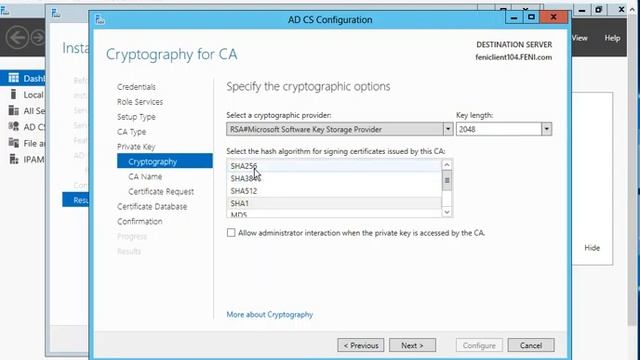The height and width of the screenshot is (360, 640).
Task: Open Dashboard in Server Manager sidebar
Action: click(23, 78)
